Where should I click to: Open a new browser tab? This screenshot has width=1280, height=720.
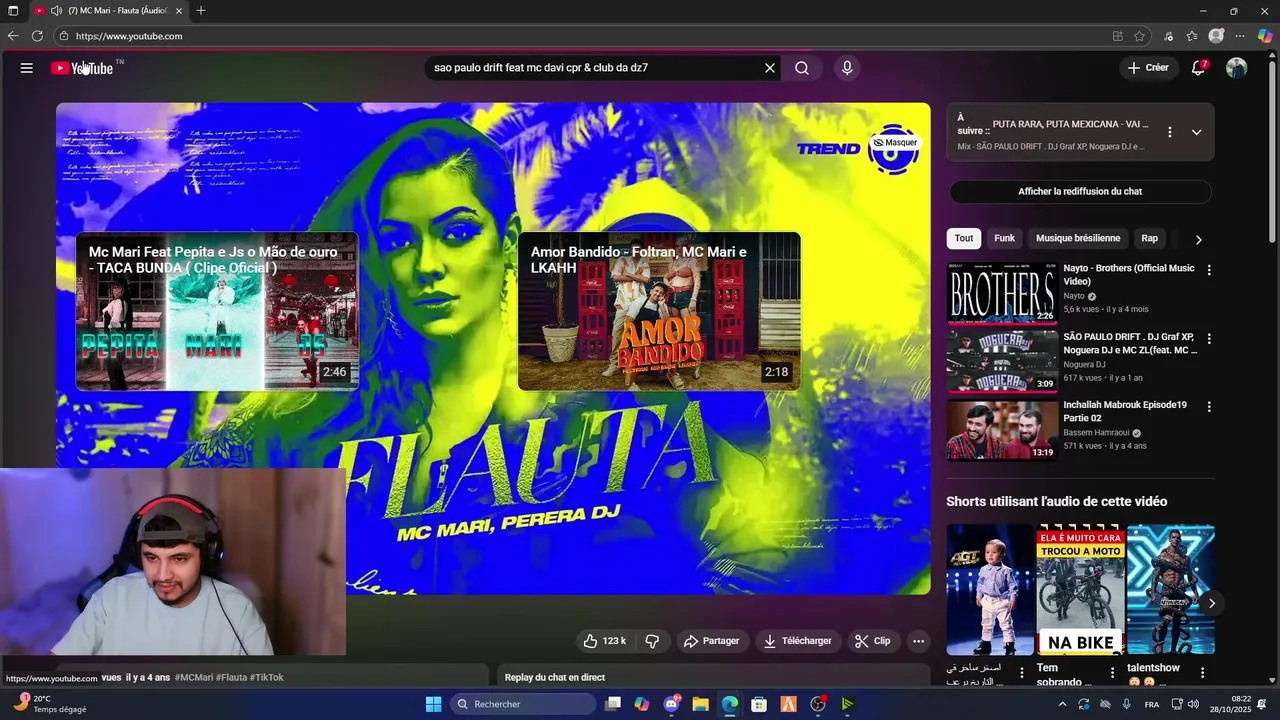[201, 11]
